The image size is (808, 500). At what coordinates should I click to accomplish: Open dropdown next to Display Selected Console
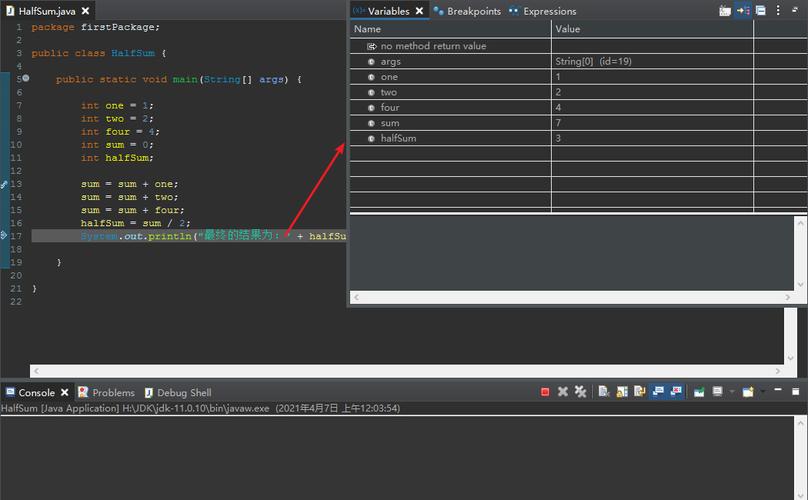coord(732,392)
